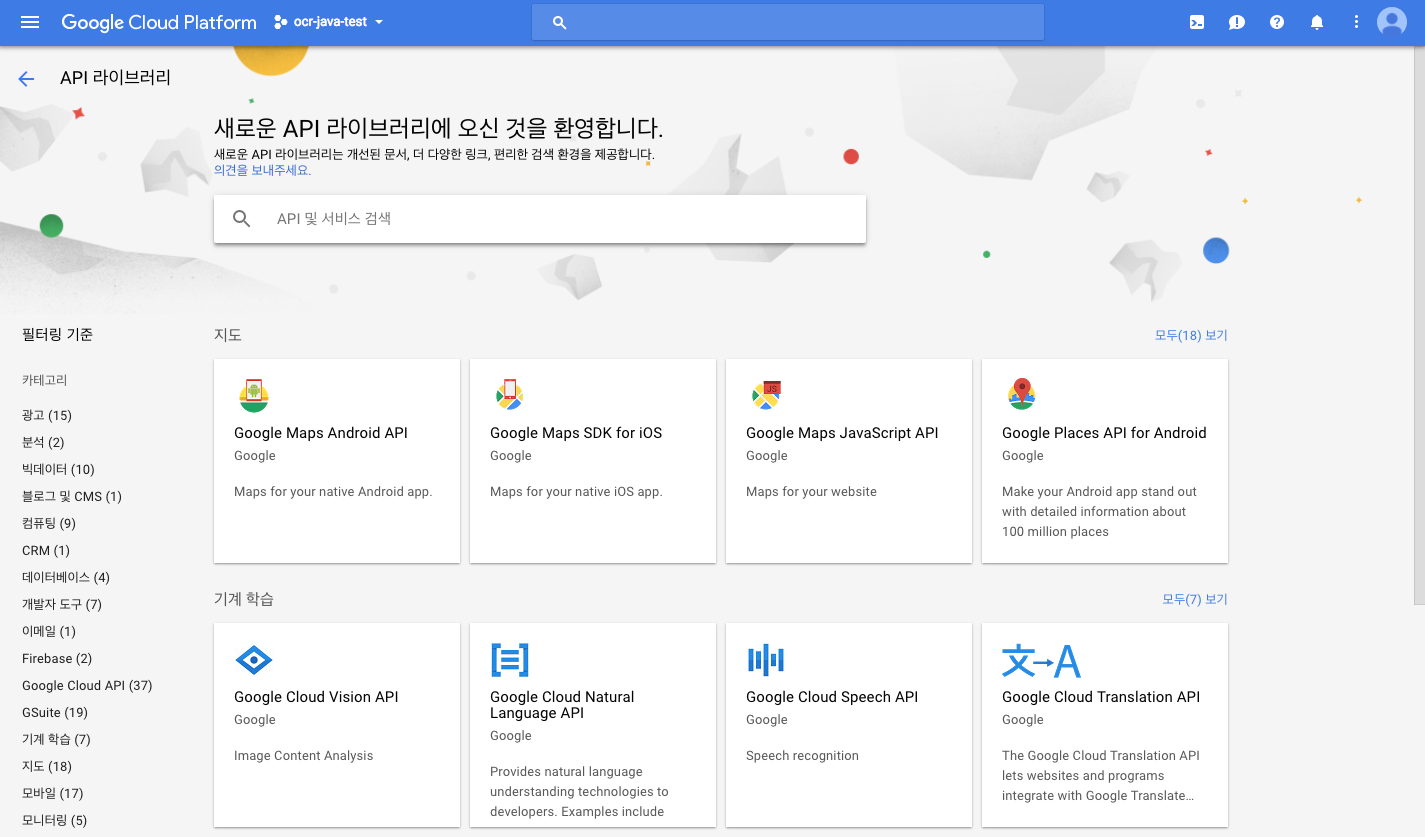Filter by 블로그 및 CMS (1)

coord(72,496)
